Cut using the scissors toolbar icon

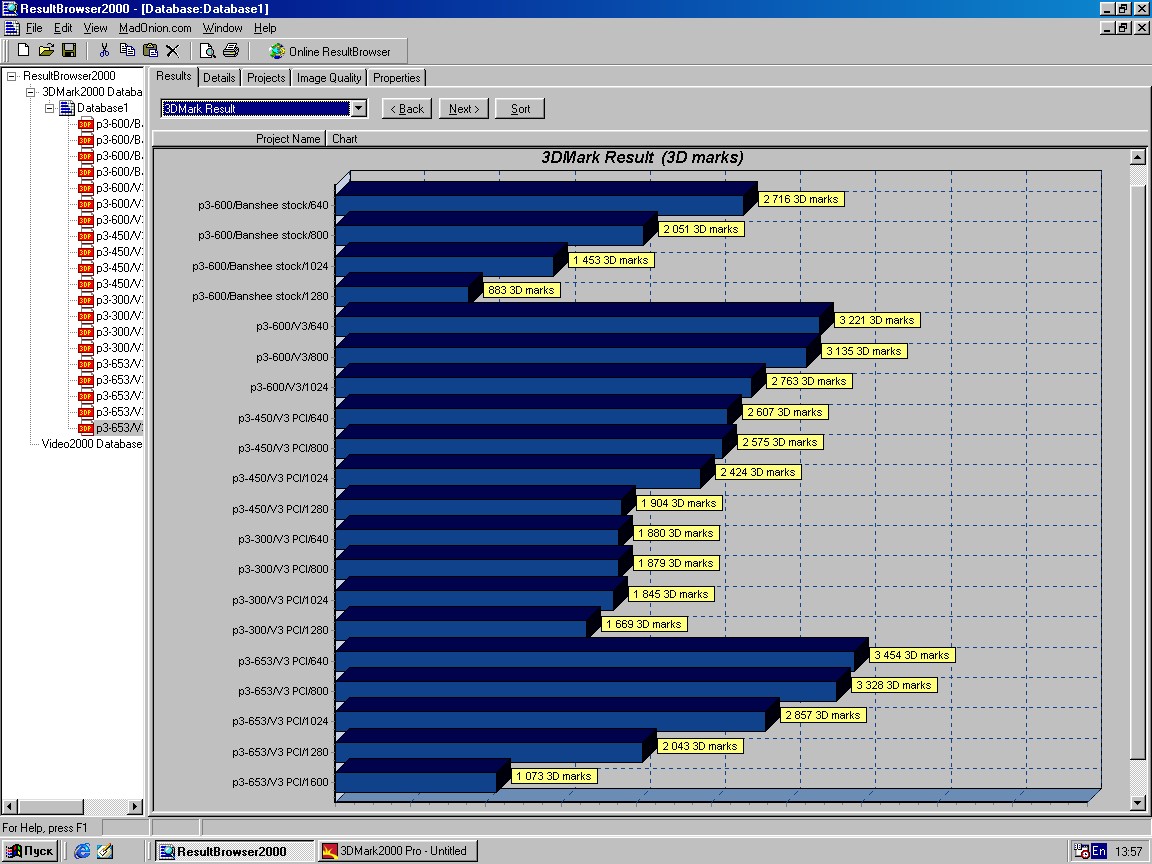[x=105, y=51]
